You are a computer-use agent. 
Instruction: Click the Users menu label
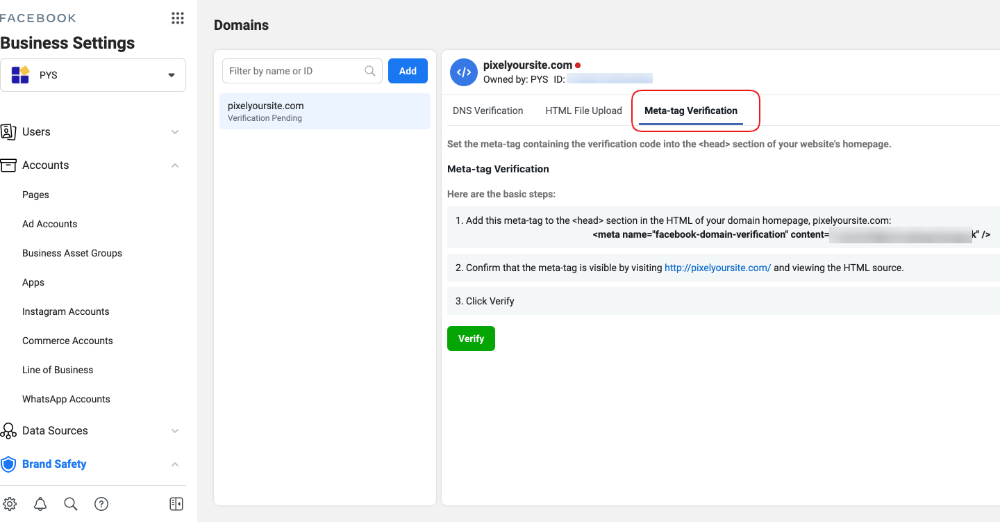tap(36, 132)
